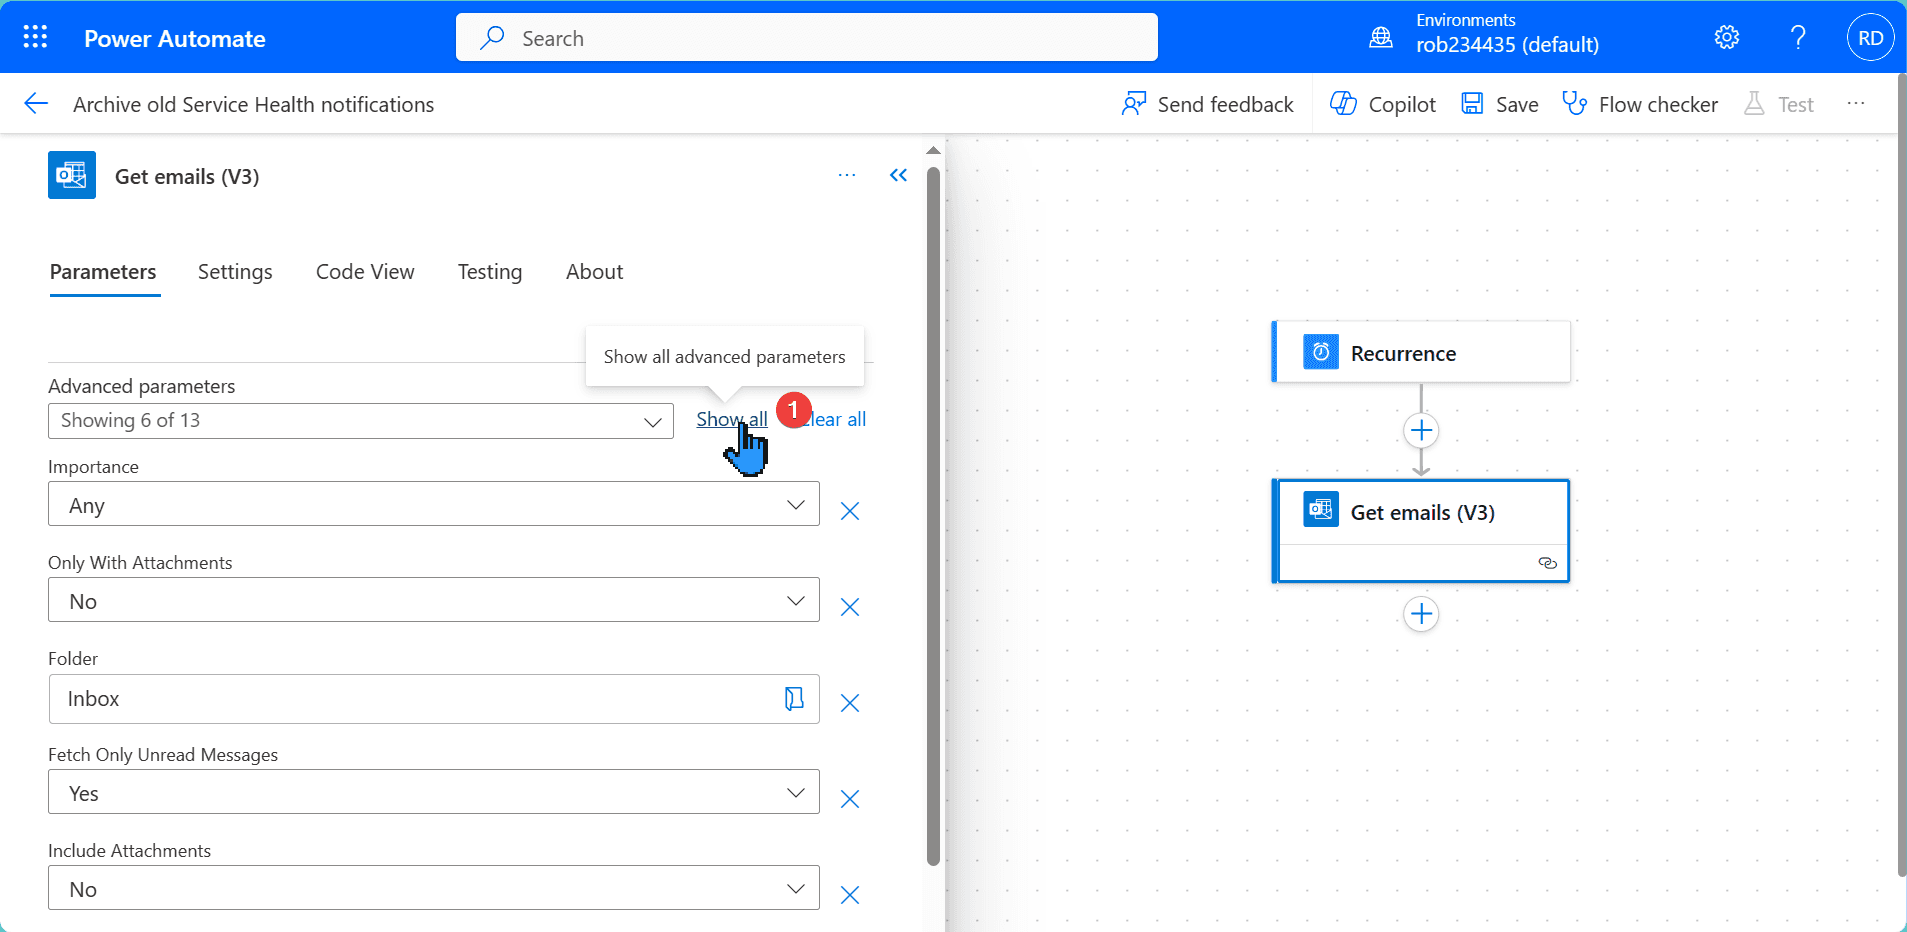Image resolution: width=1907 pixels, height=932 pixels.
Task: Go back with the arrow icon
Action: pyautogui.click(x=36, y=104)
